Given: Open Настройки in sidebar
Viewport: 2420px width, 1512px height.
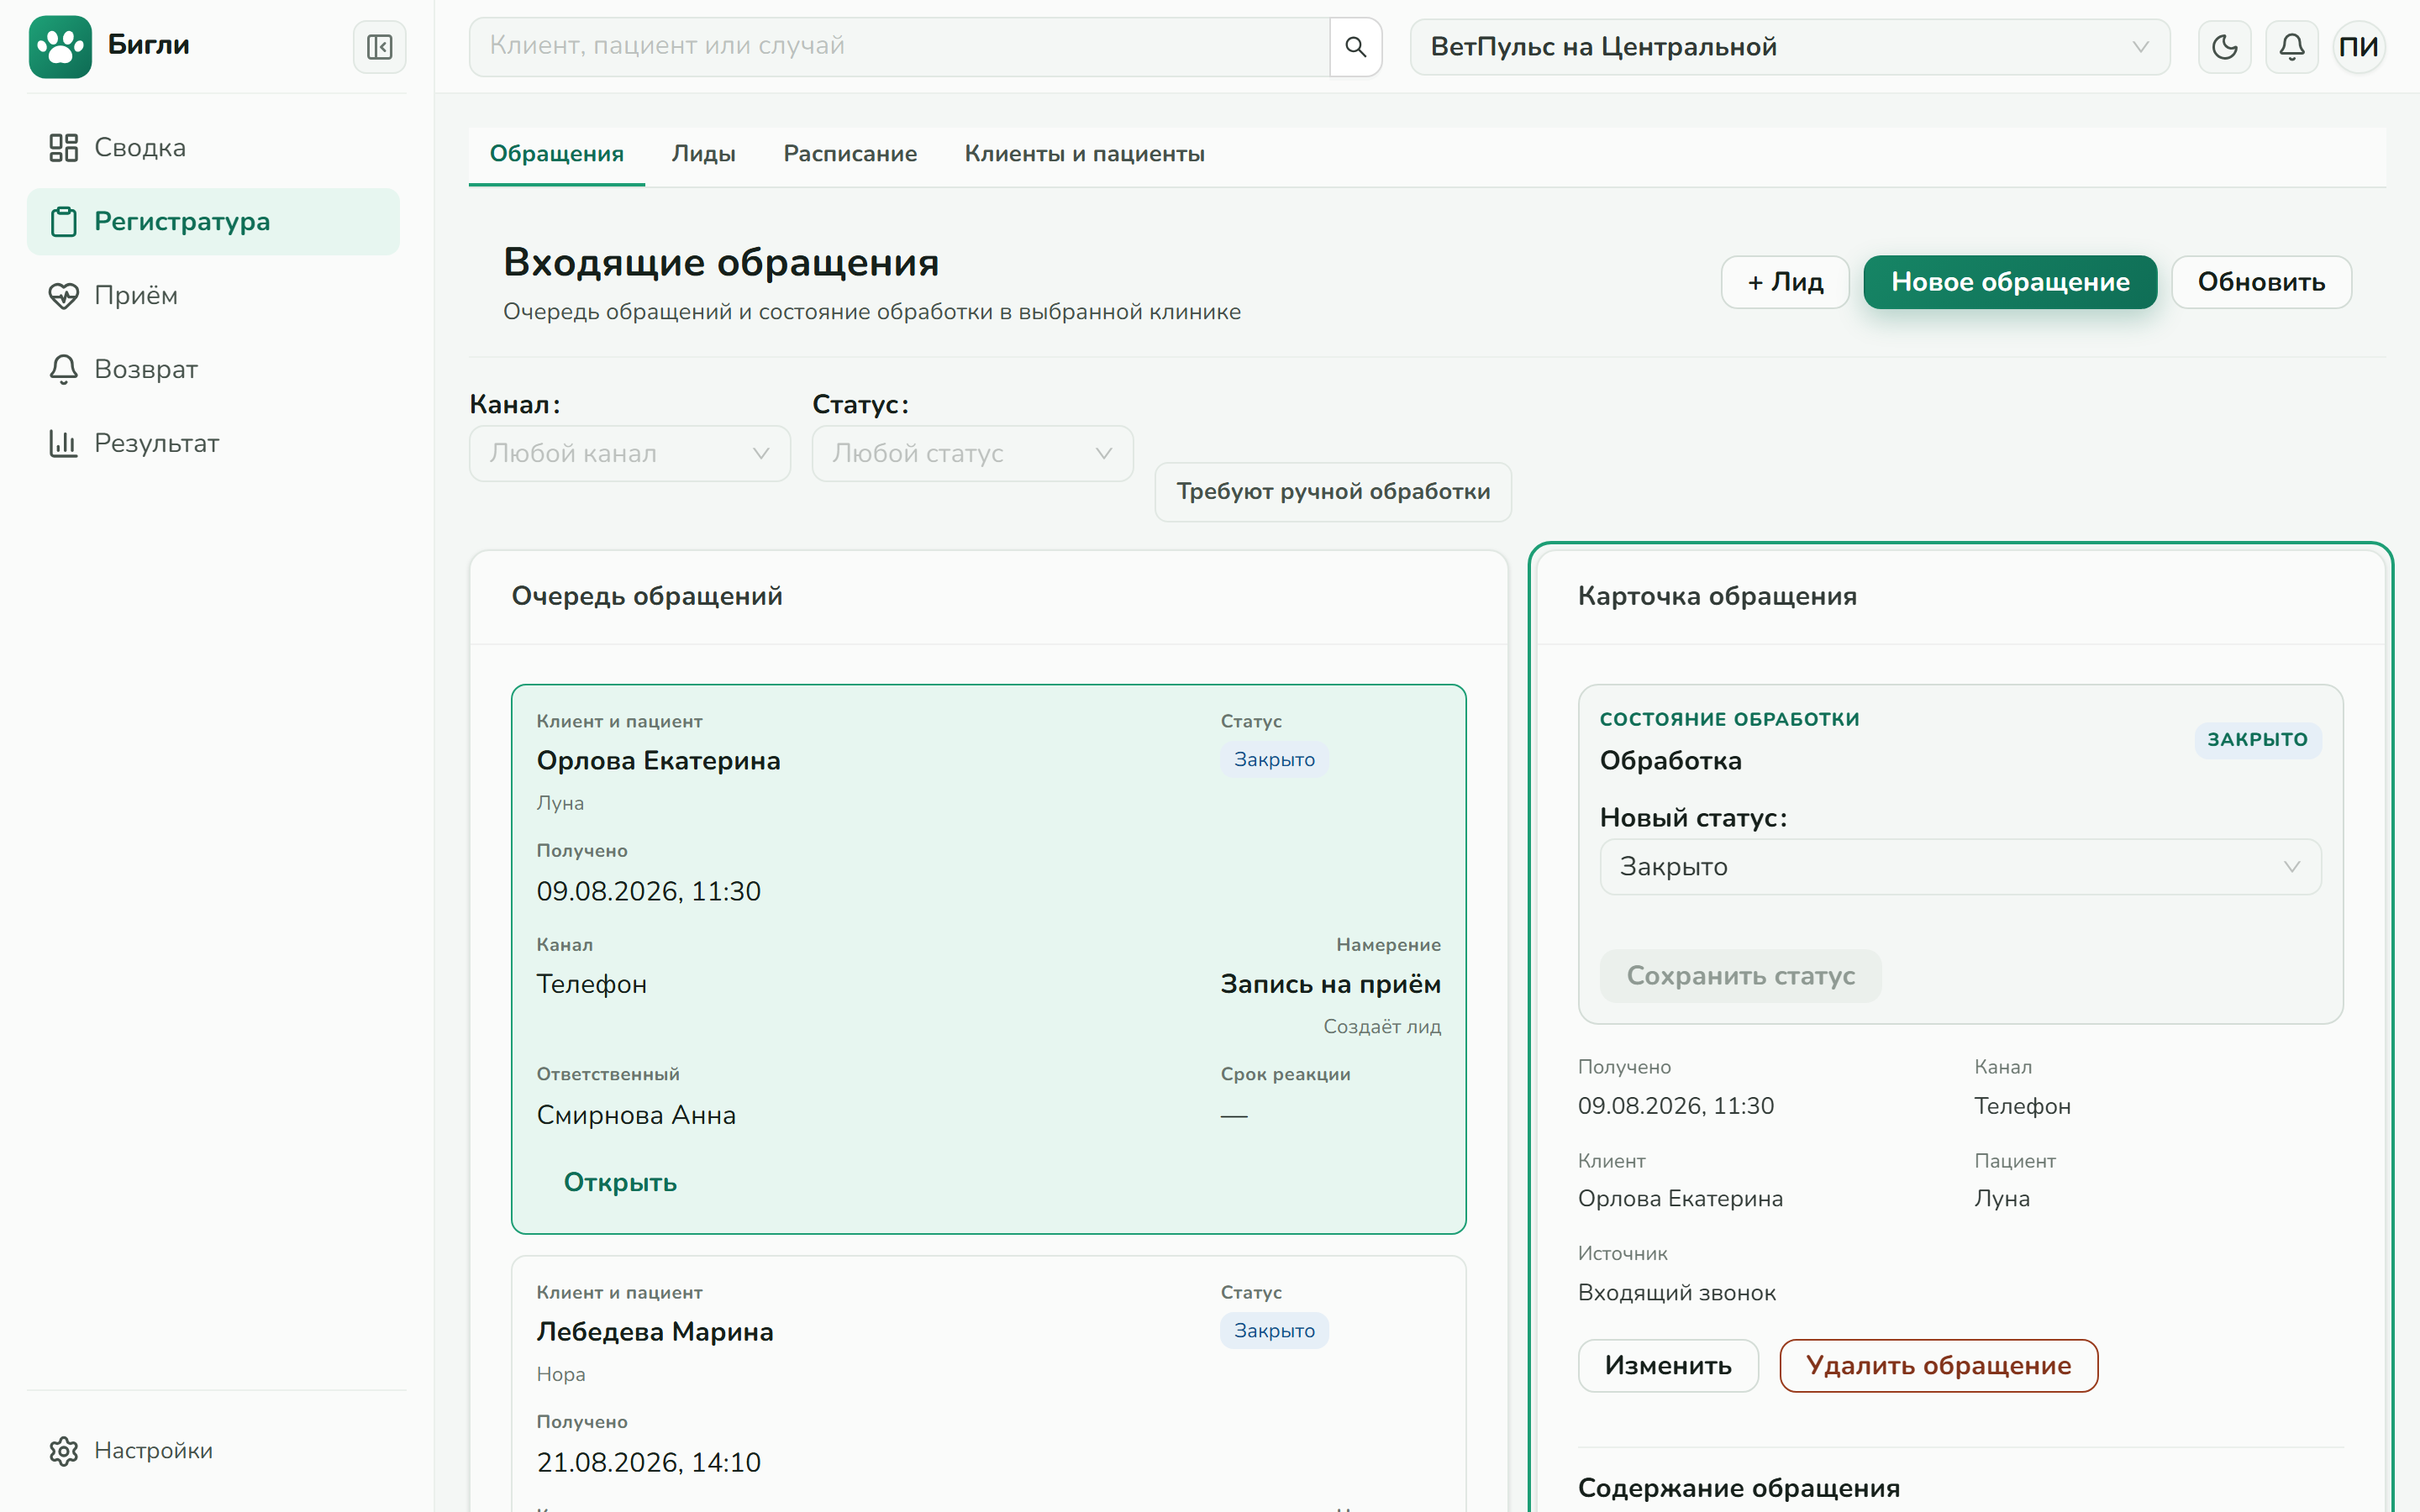Looking at the screenshot, I should point(213,1451).
